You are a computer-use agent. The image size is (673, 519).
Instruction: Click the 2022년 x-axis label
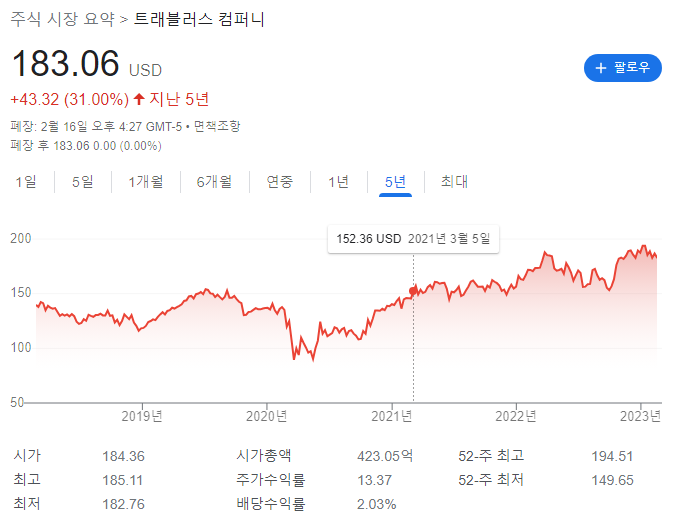(516, 416)
